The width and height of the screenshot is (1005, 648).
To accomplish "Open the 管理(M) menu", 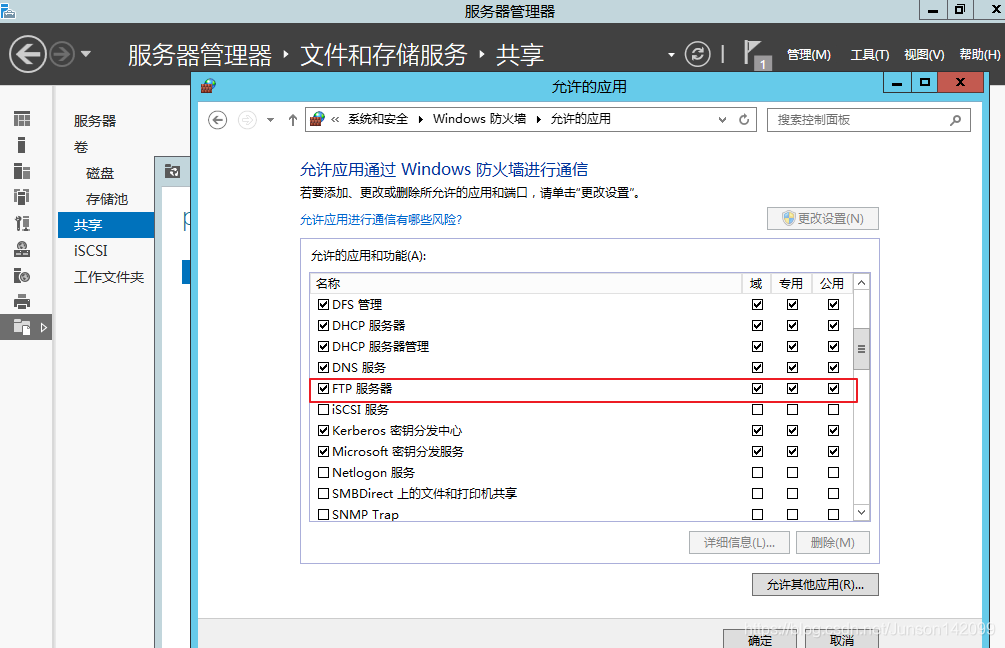I will pos(808,55).
